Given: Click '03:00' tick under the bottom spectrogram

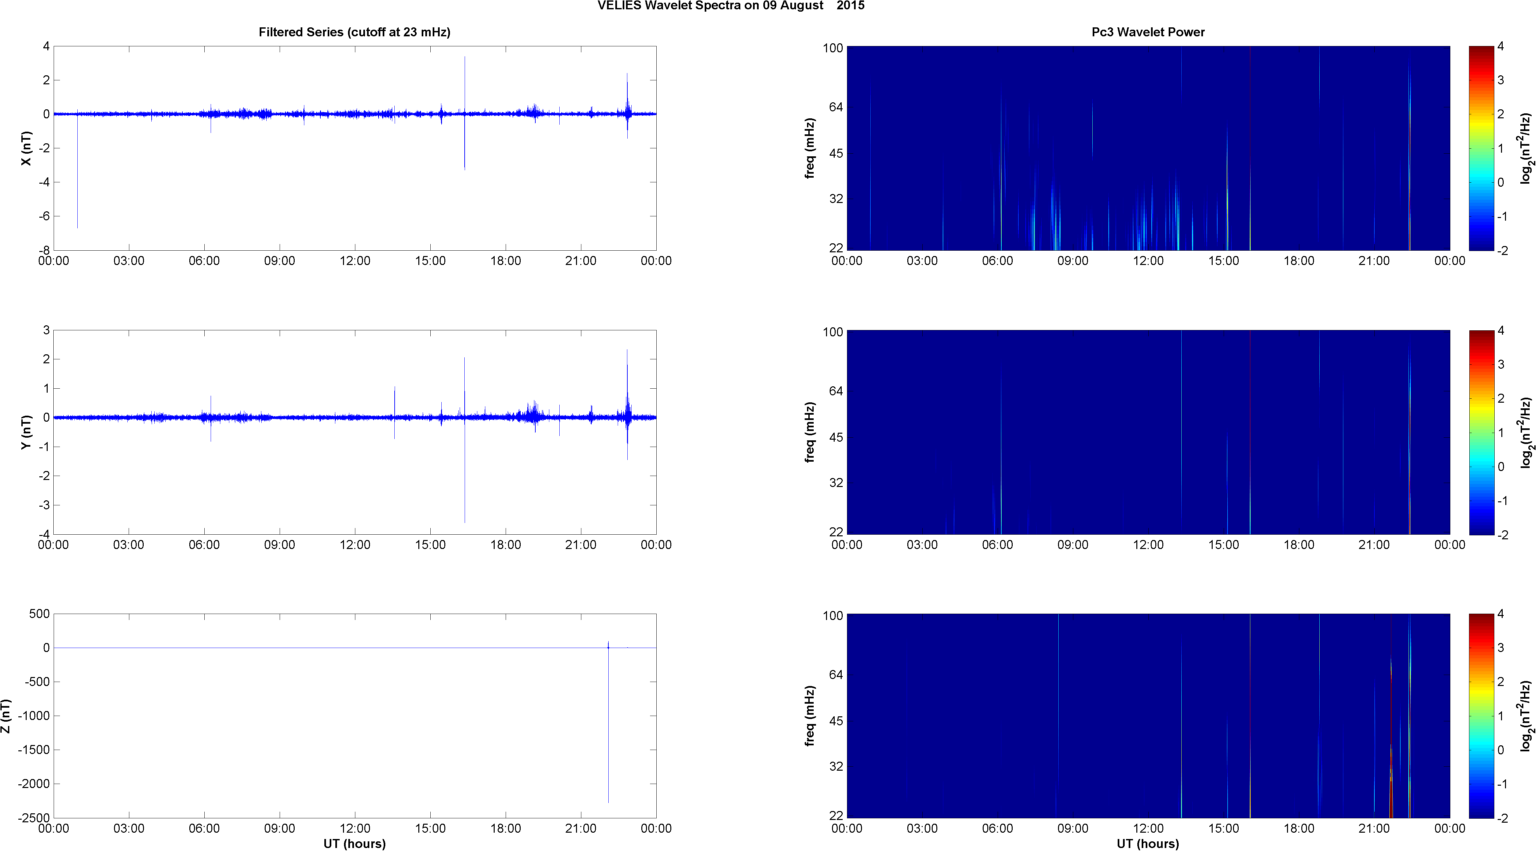Looking at the screenshot, I should pos(922,829).
